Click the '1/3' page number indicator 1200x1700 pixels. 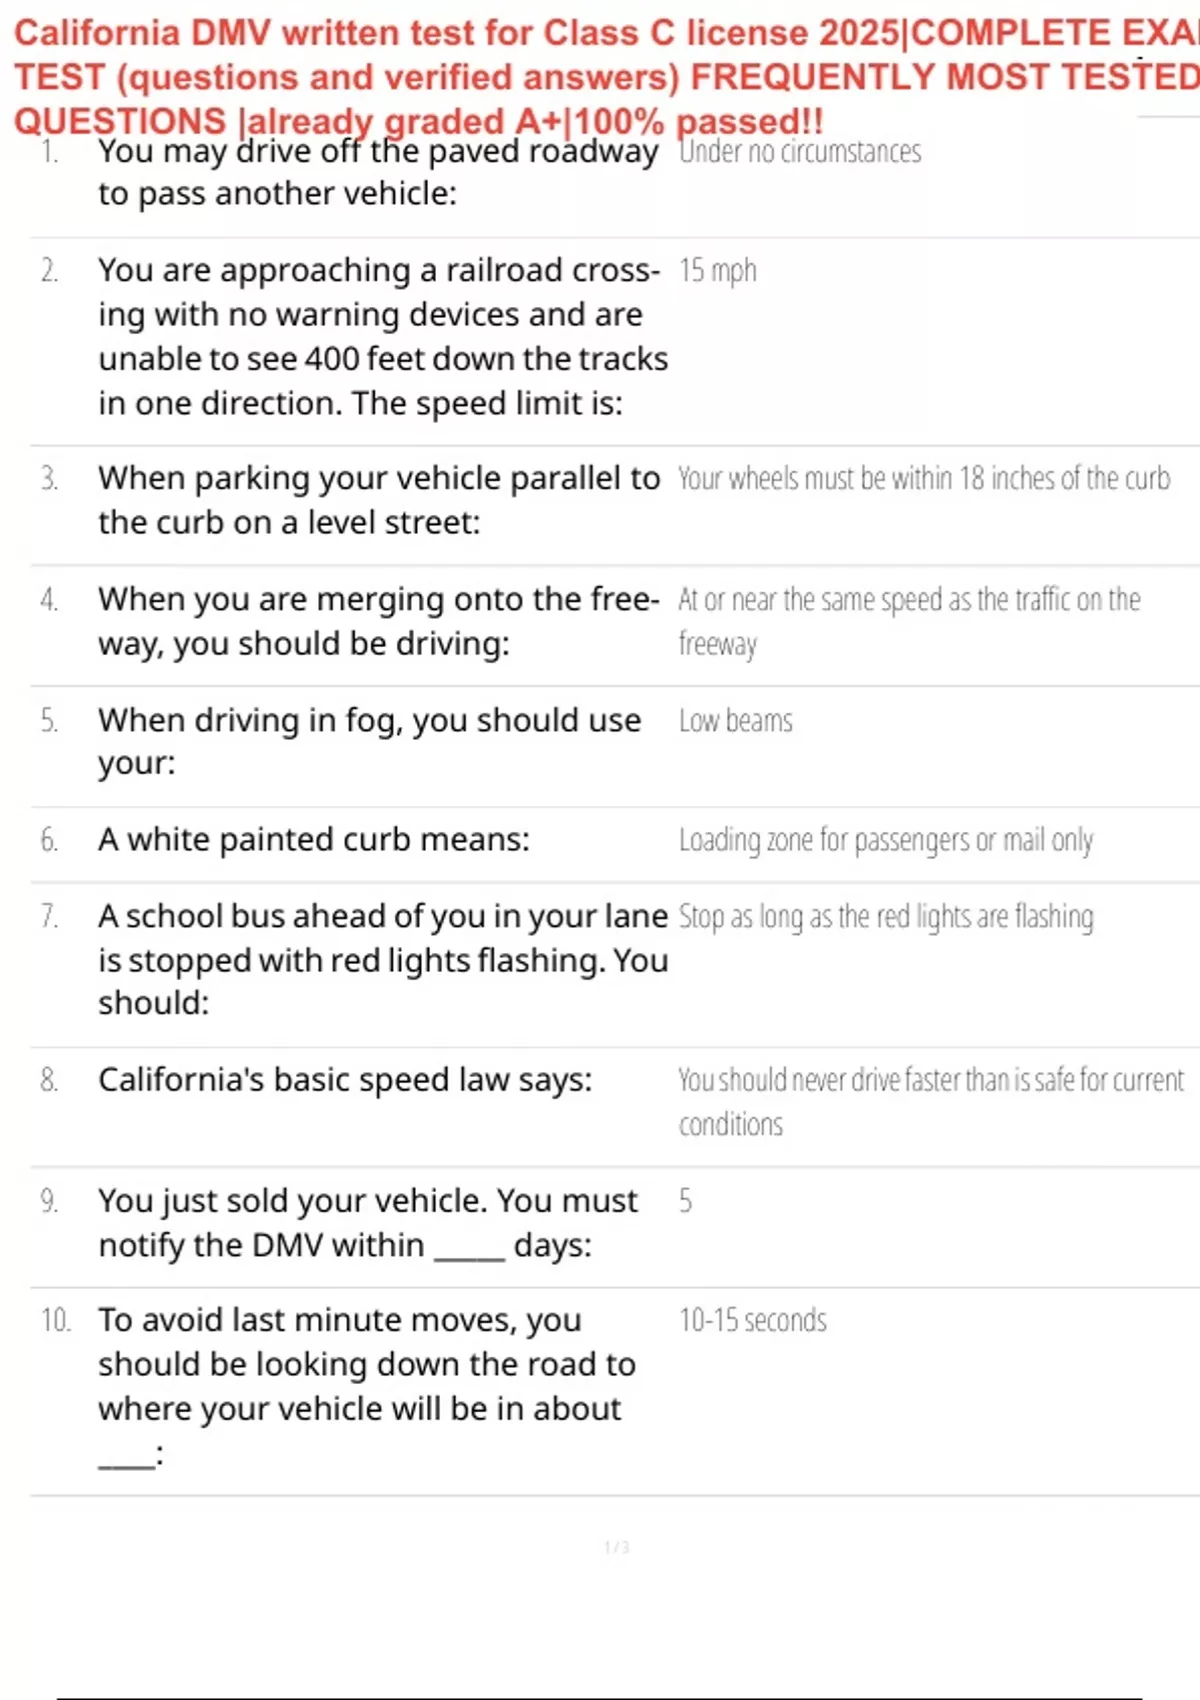(616, 1548)
